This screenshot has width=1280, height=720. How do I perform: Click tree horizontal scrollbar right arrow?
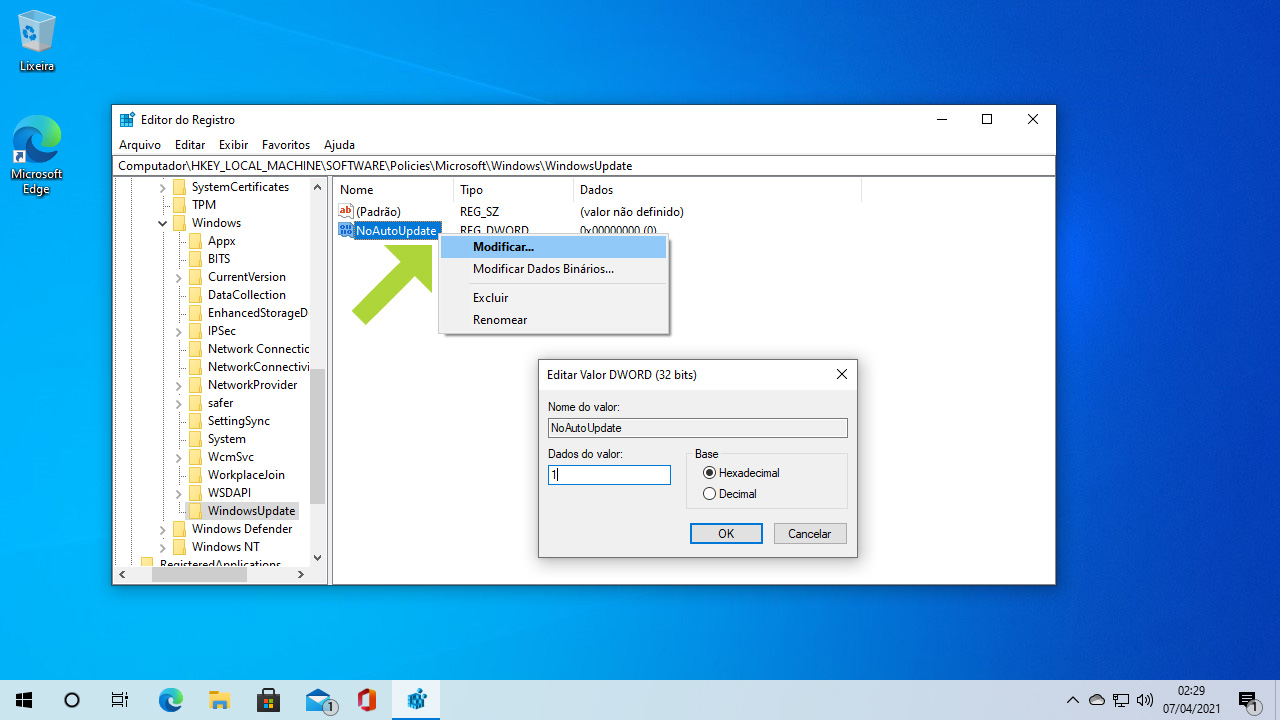(301, 575)
